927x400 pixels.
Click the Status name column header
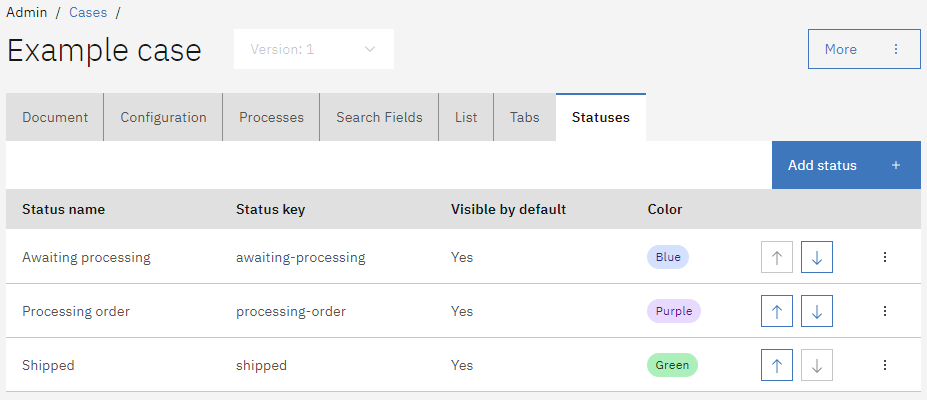(63, 209)
